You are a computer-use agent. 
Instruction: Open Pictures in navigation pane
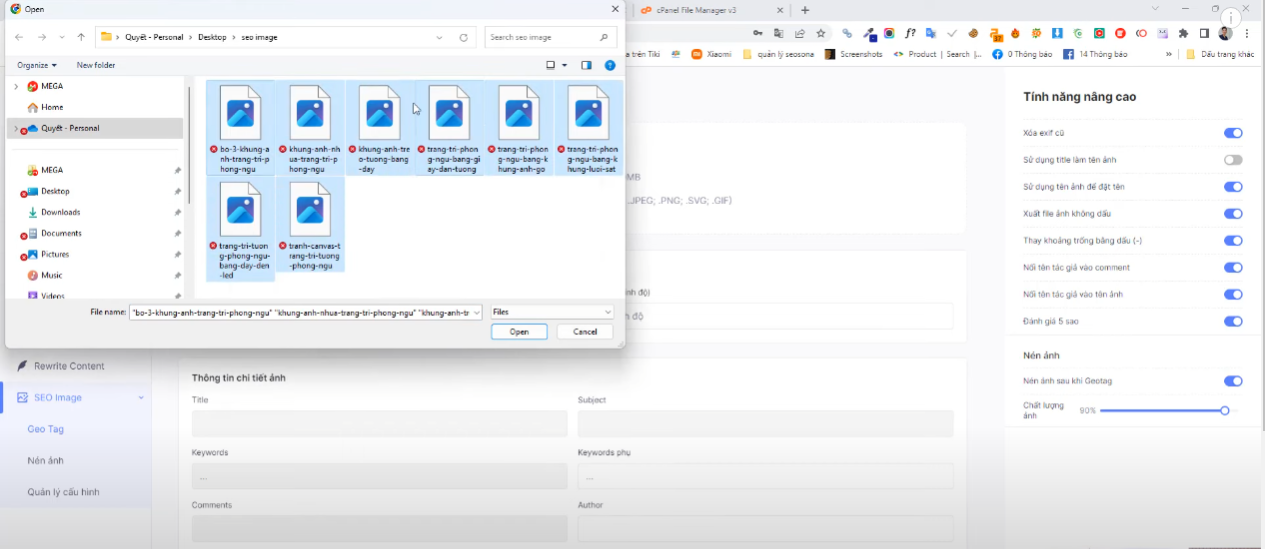pos(55,254)
